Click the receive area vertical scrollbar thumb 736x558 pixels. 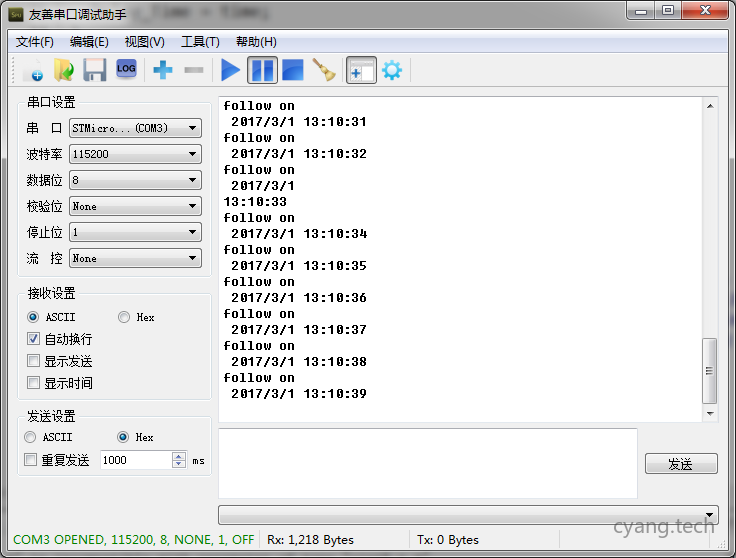(x=710, y=369)
